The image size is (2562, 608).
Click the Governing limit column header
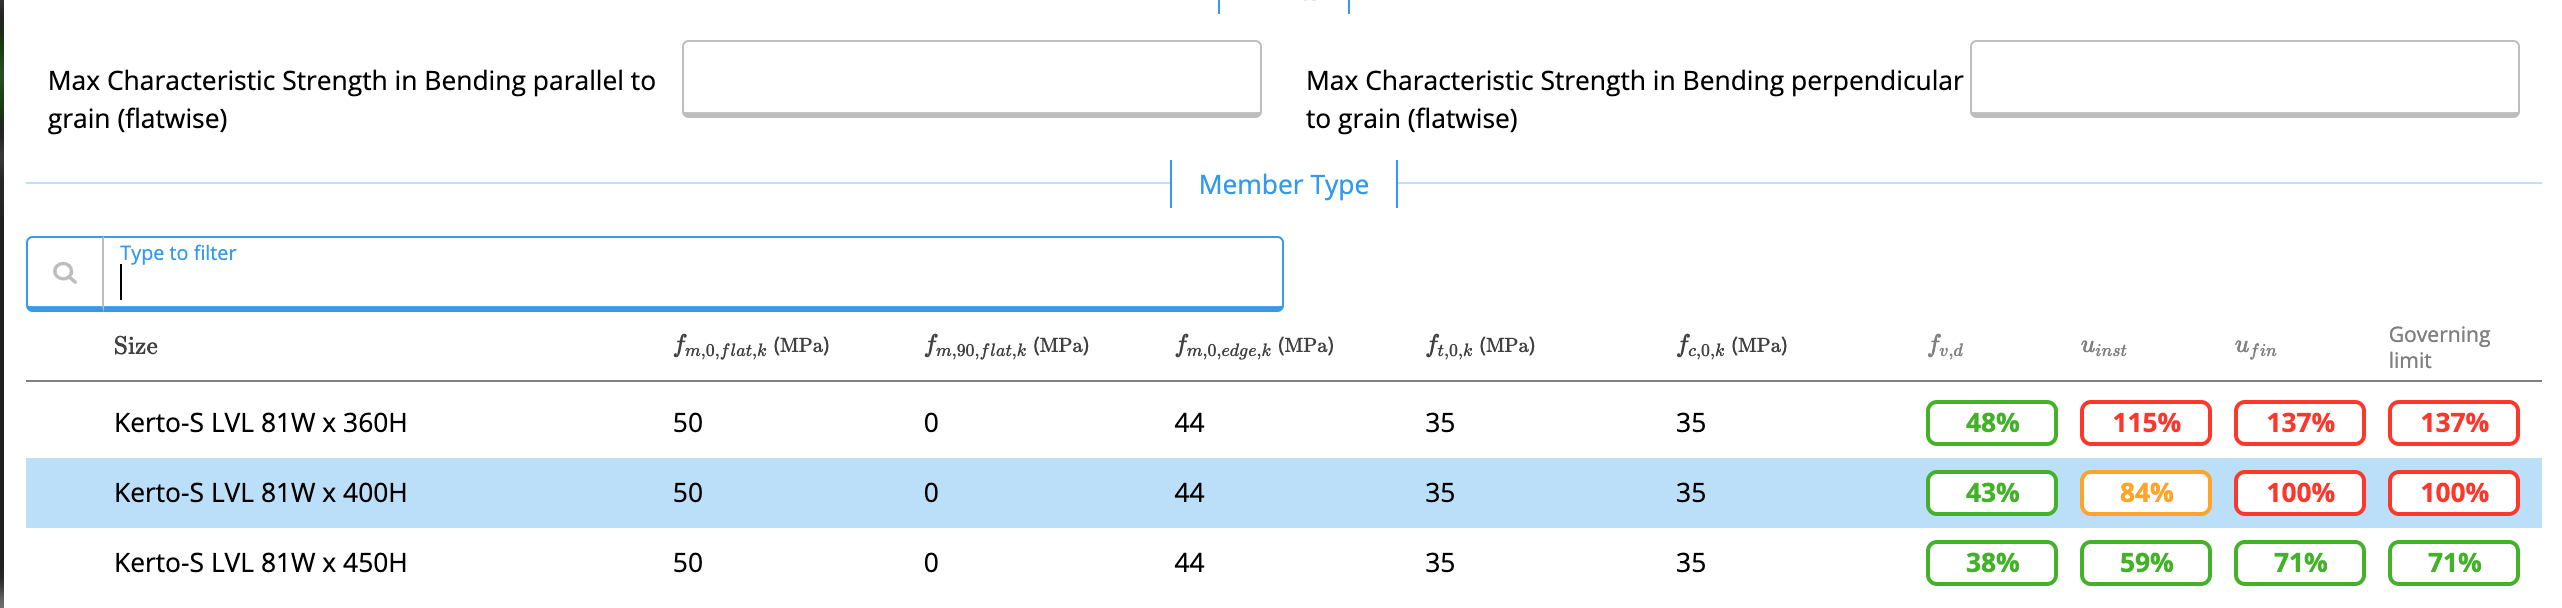[2438, 347]
